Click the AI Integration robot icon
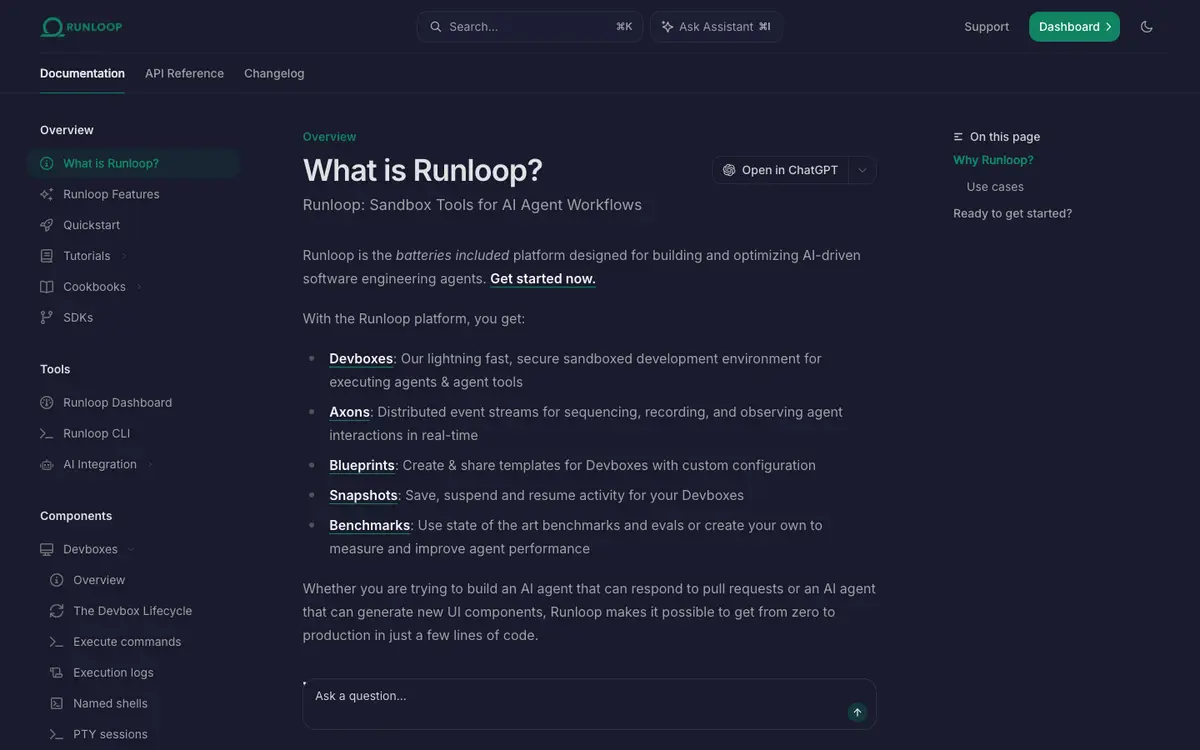Viewport: 1200px width, 750px height. point(46,465)
